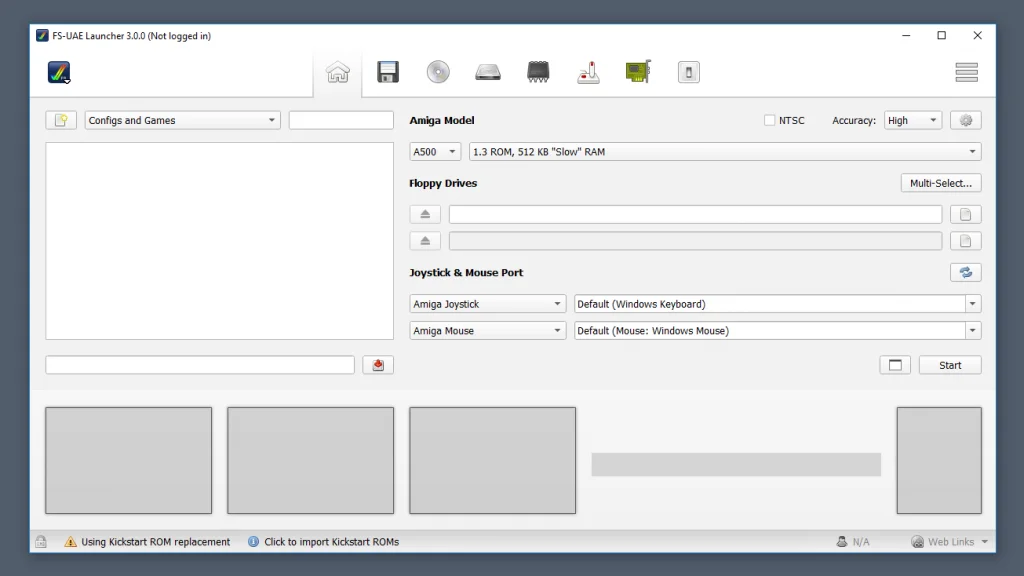The width and height of the screenshot is (1024, 576).
Task: Browse for a second floppy disk file
Action: 966,241
